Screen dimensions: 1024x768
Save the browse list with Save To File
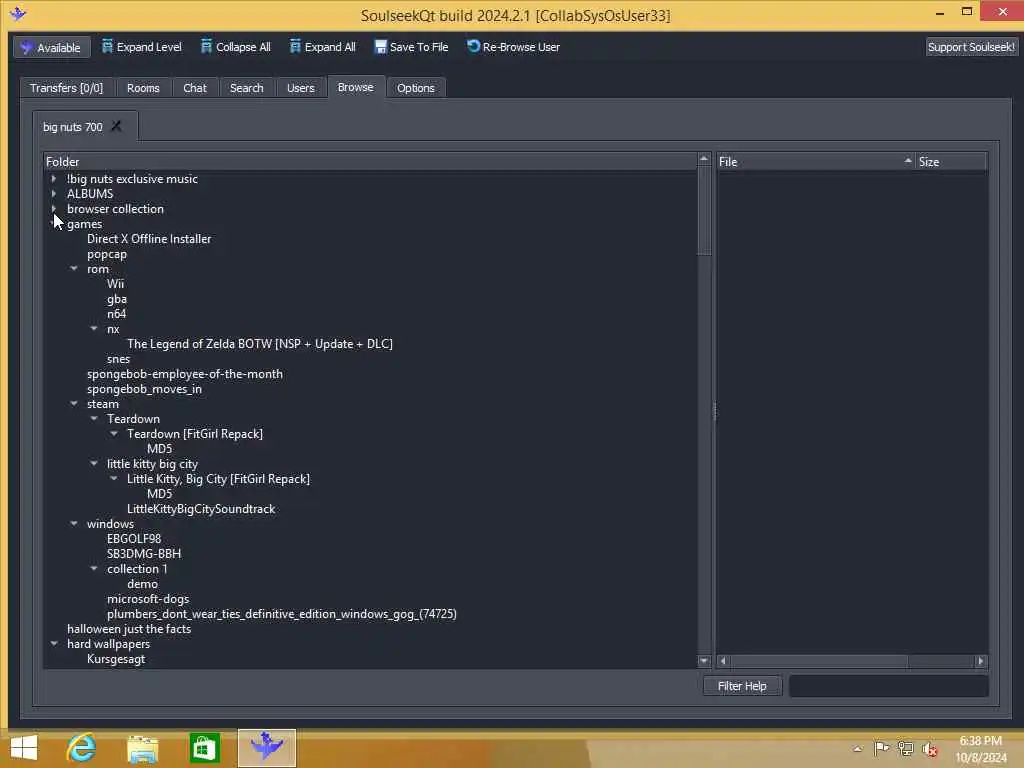411,47
